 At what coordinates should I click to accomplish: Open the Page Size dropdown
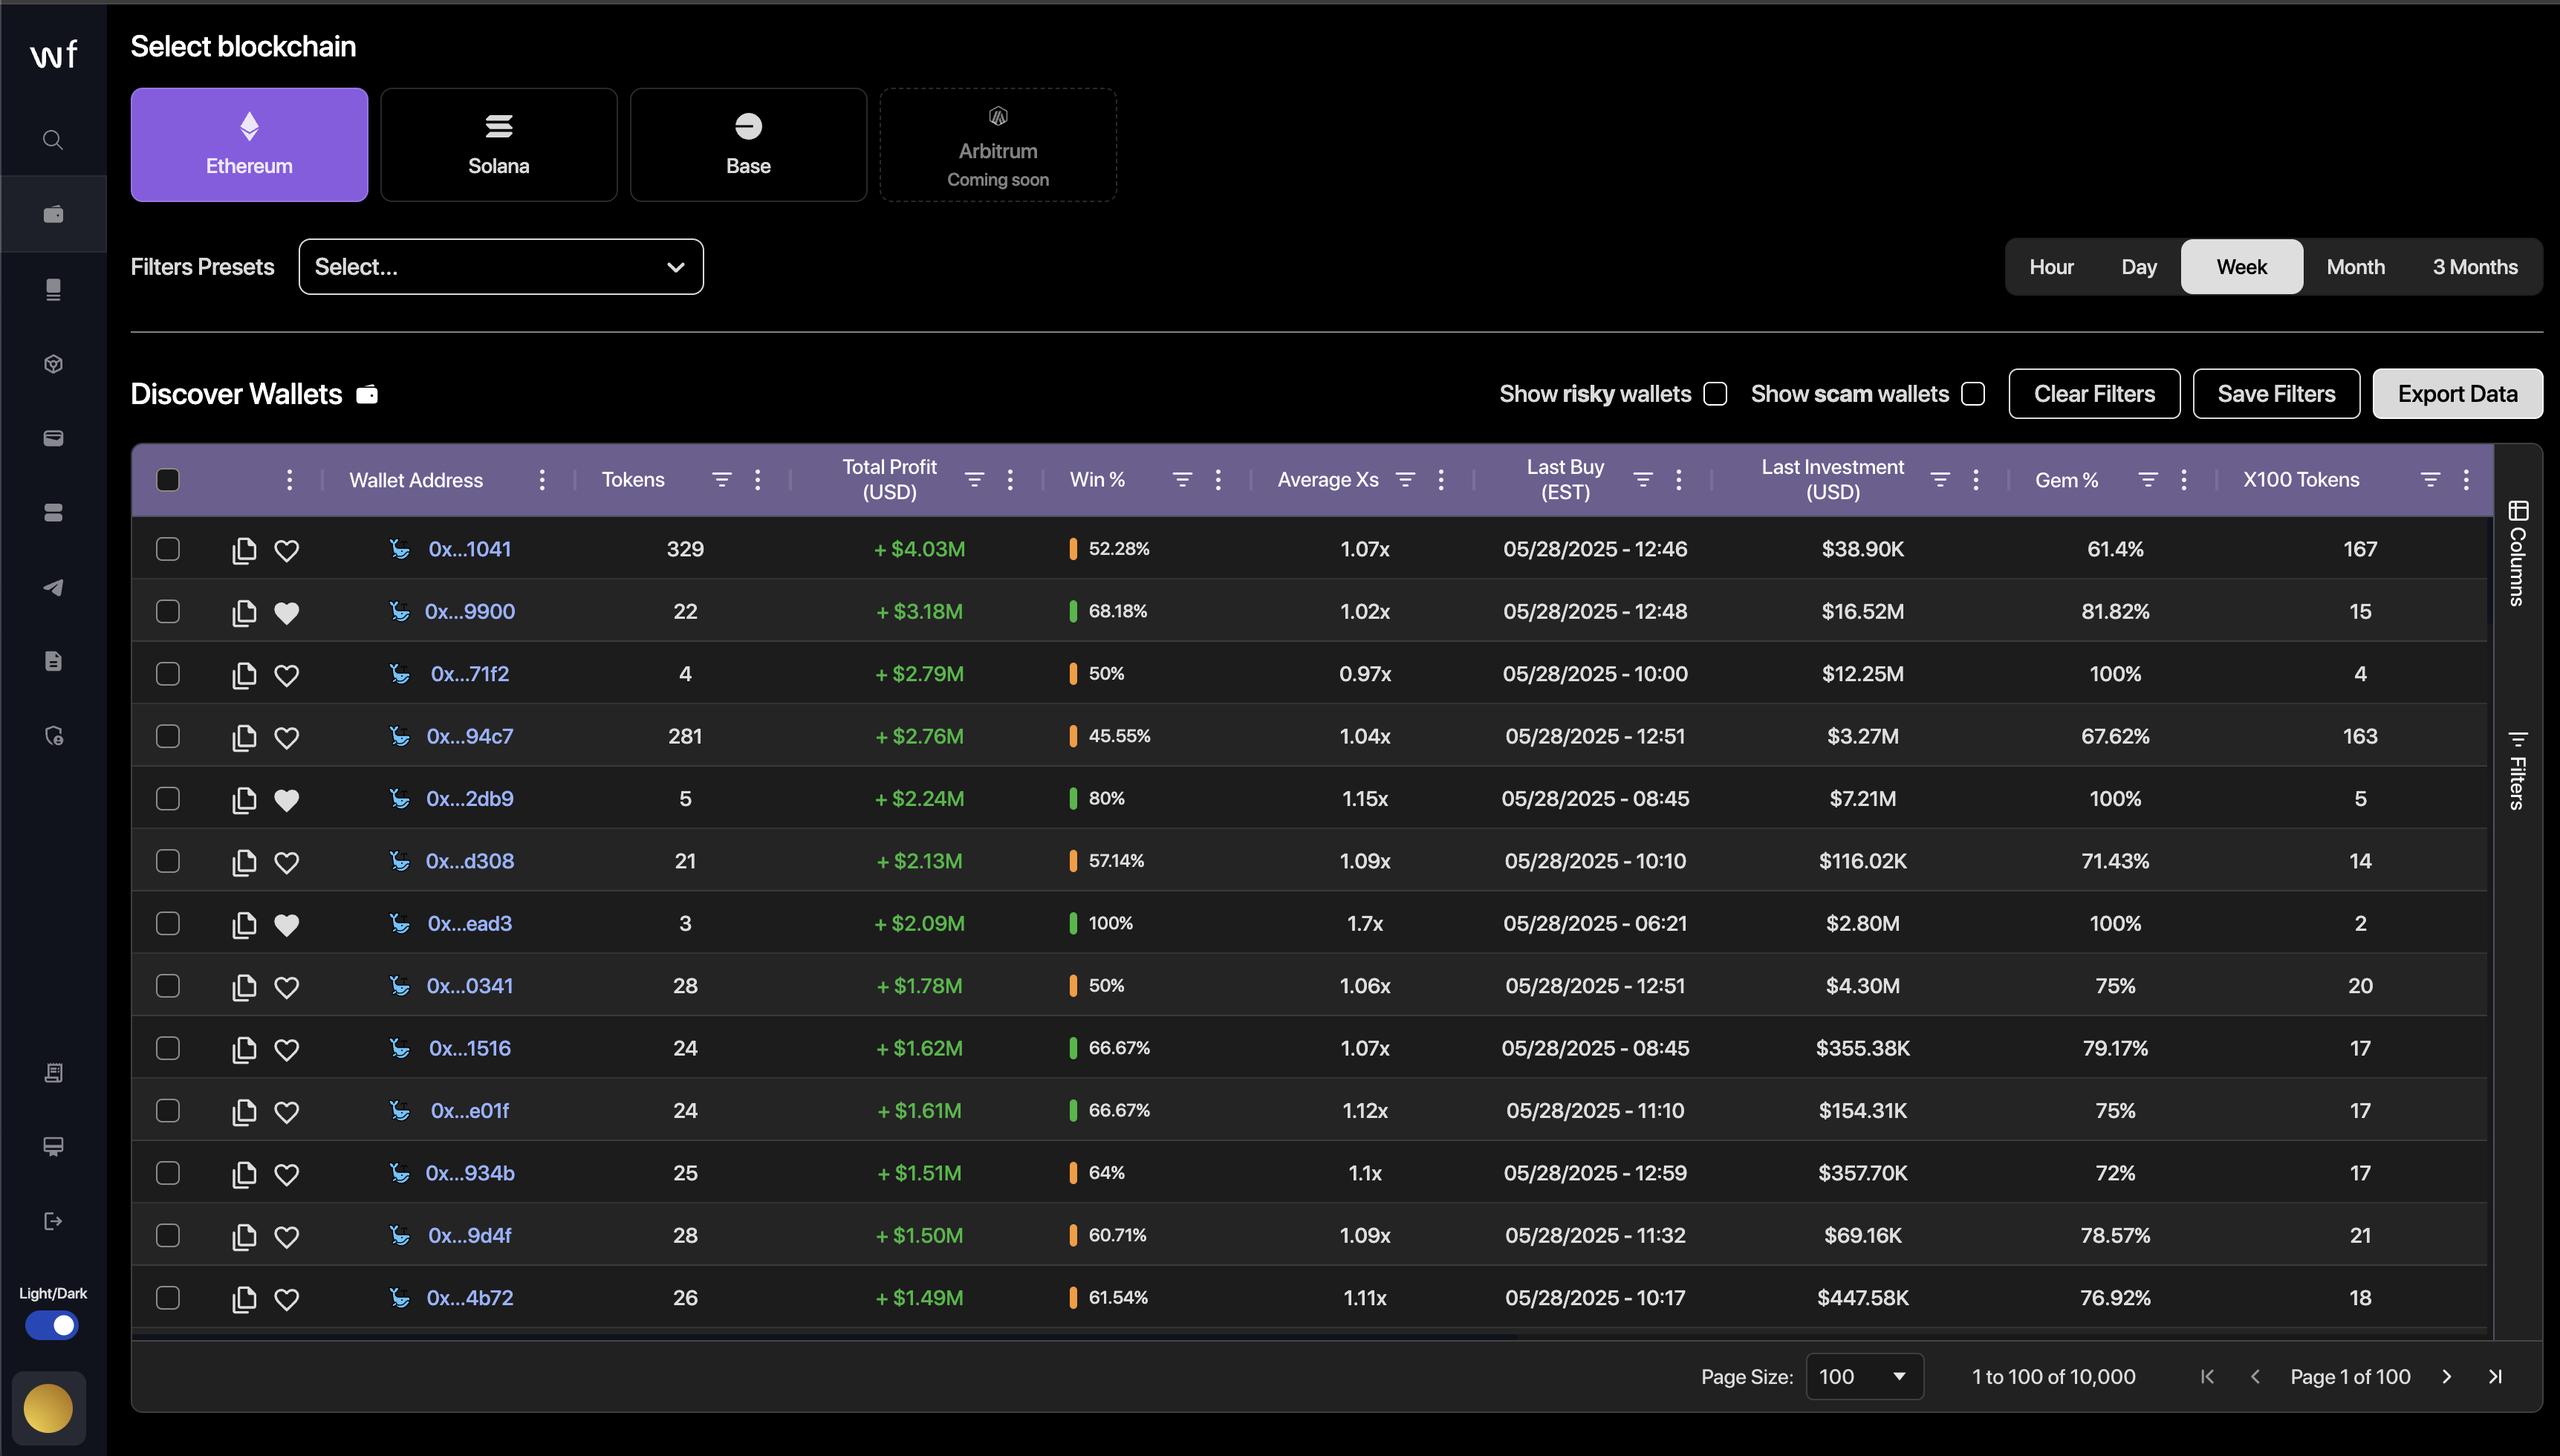pos(1864,1377)
